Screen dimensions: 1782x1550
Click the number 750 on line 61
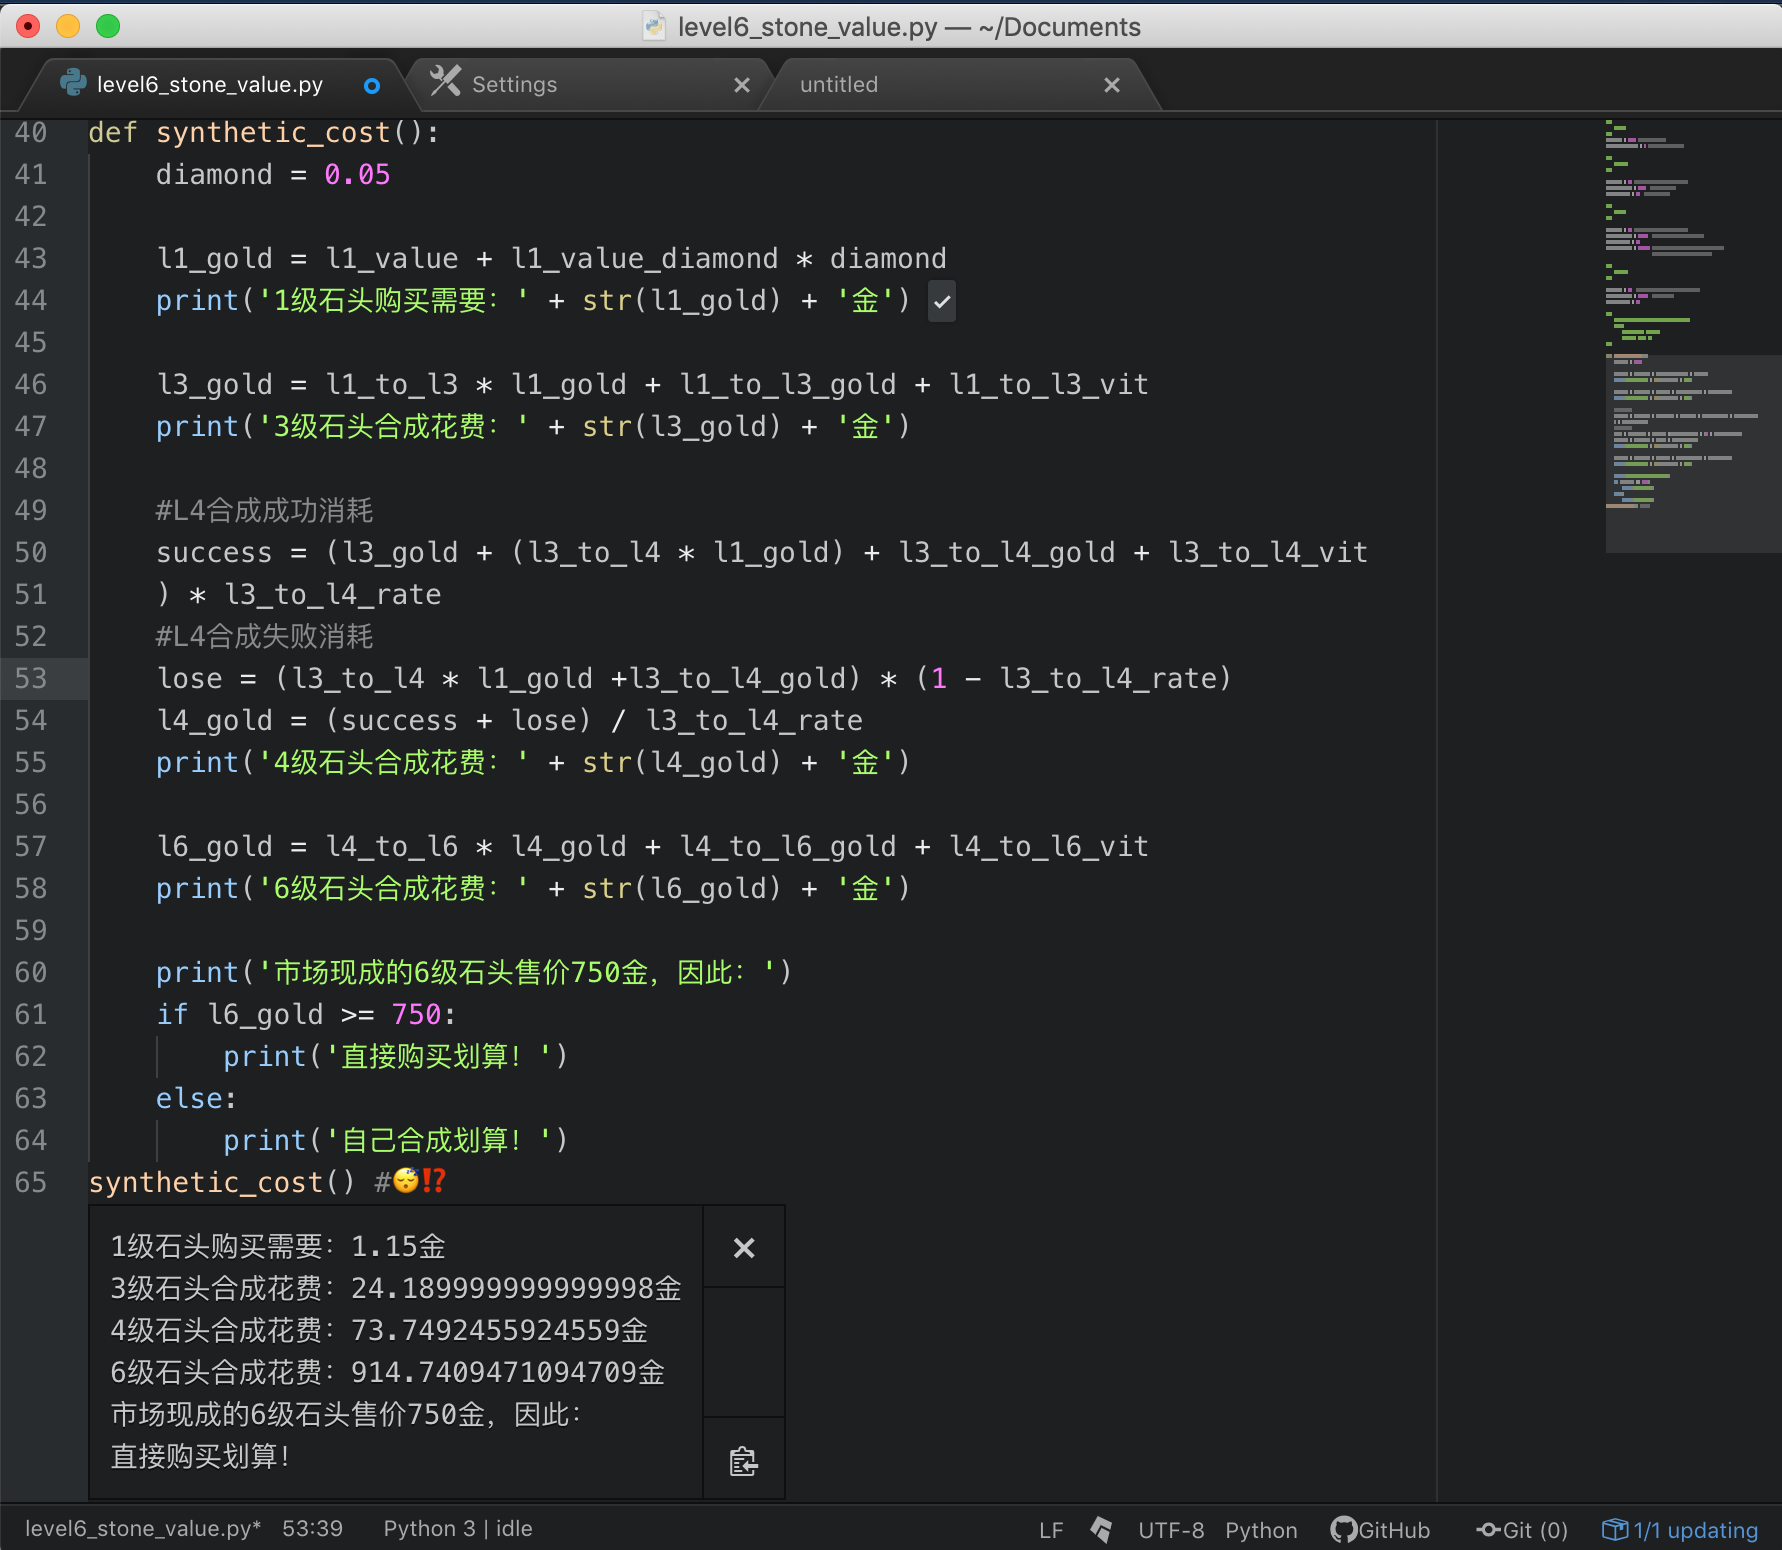point(416,1014)
